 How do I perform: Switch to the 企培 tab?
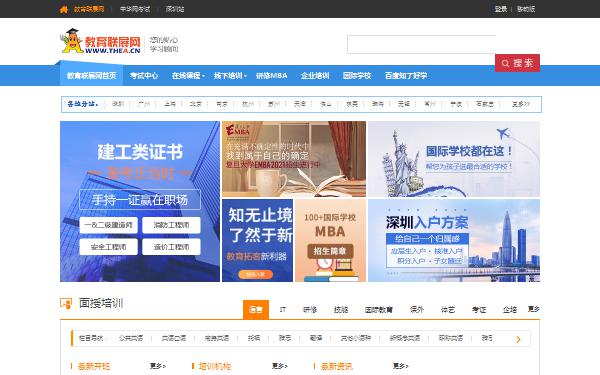(510, 310)
